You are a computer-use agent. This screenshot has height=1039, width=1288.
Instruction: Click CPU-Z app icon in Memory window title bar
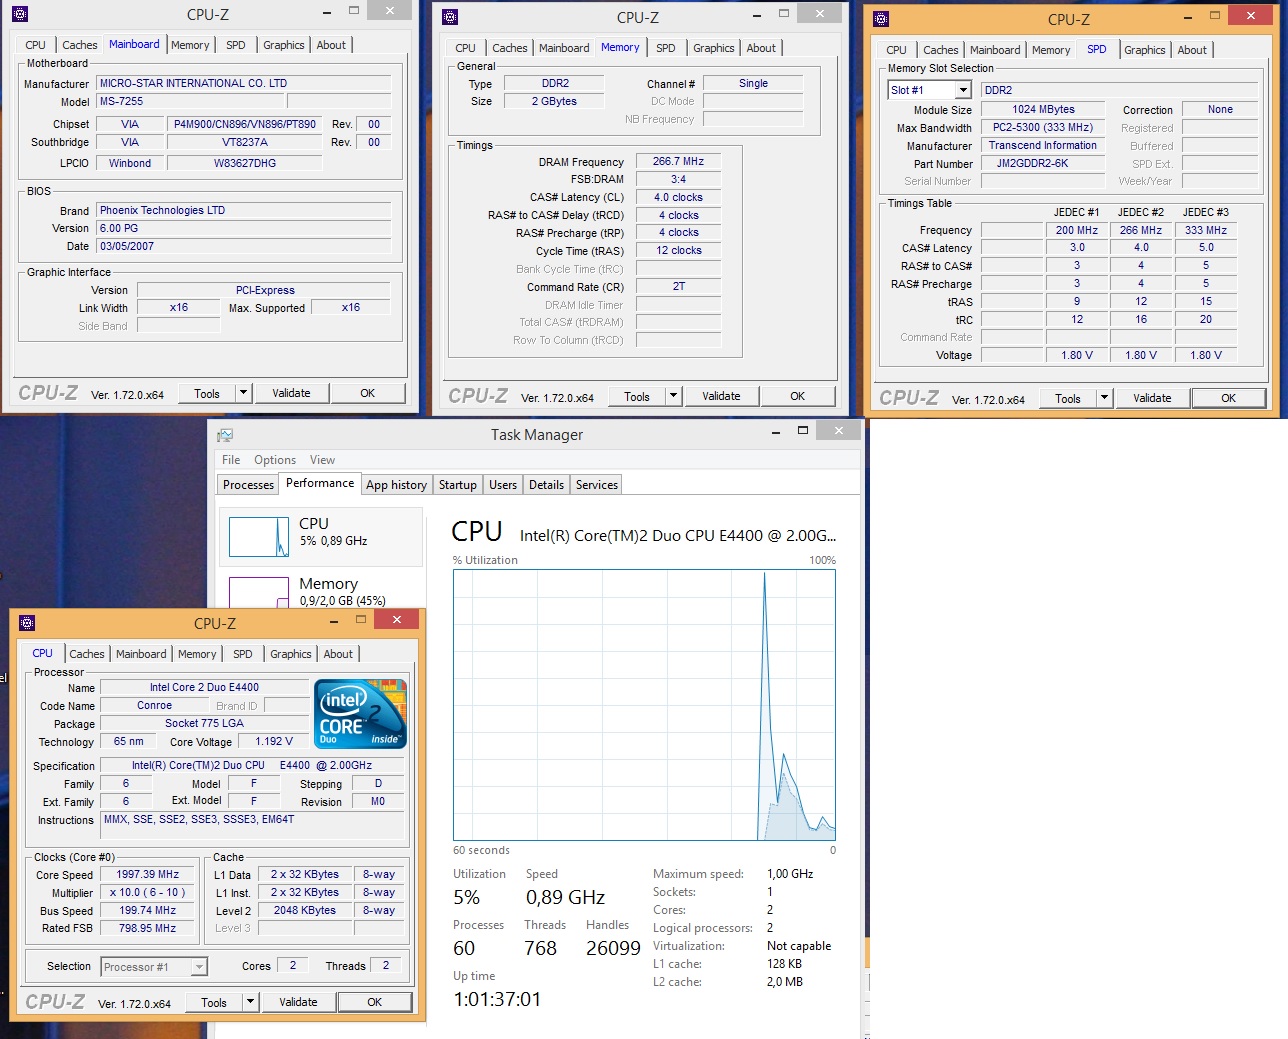(450, 17)
